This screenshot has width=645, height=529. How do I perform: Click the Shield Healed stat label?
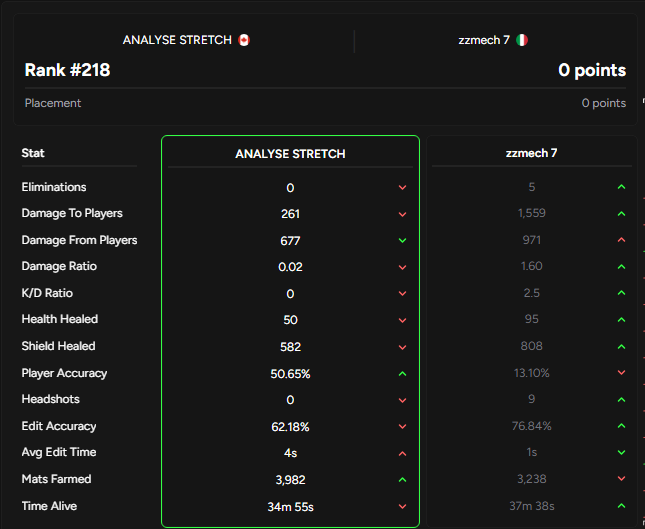(x=58, y=346)
